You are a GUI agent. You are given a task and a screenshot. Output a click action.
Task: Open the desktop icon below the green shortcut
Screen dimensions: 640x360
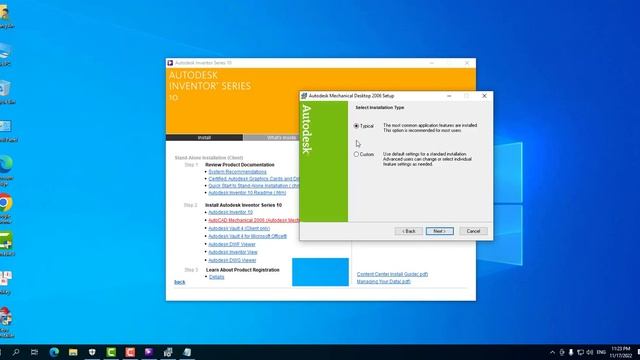[x=6, y=282]
